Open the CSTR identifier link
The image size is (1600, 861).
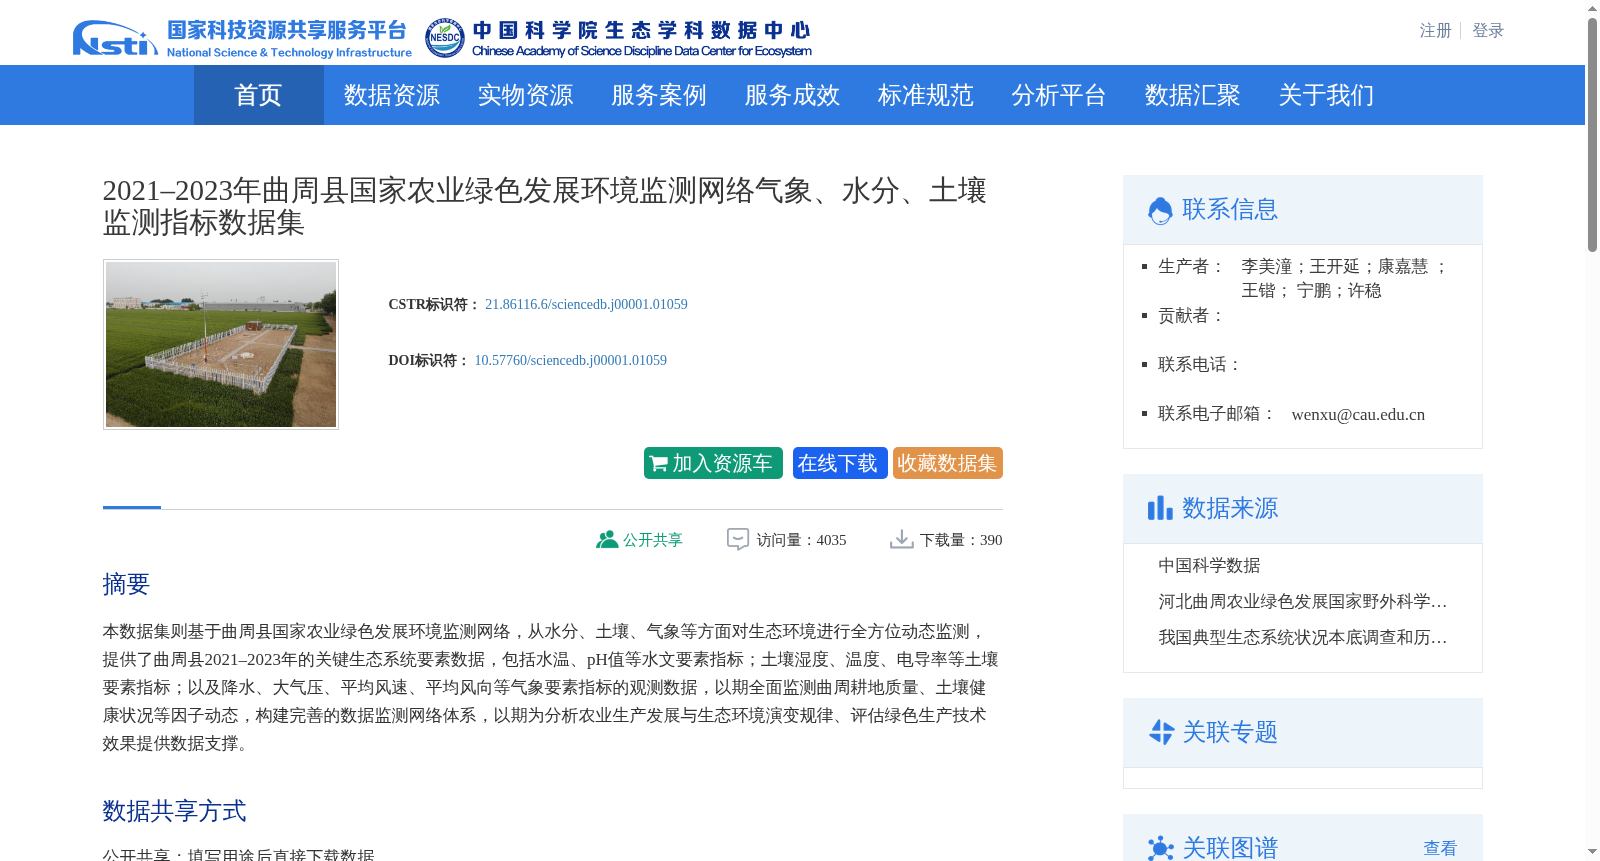pyautogui.click(x=586, y=304)
